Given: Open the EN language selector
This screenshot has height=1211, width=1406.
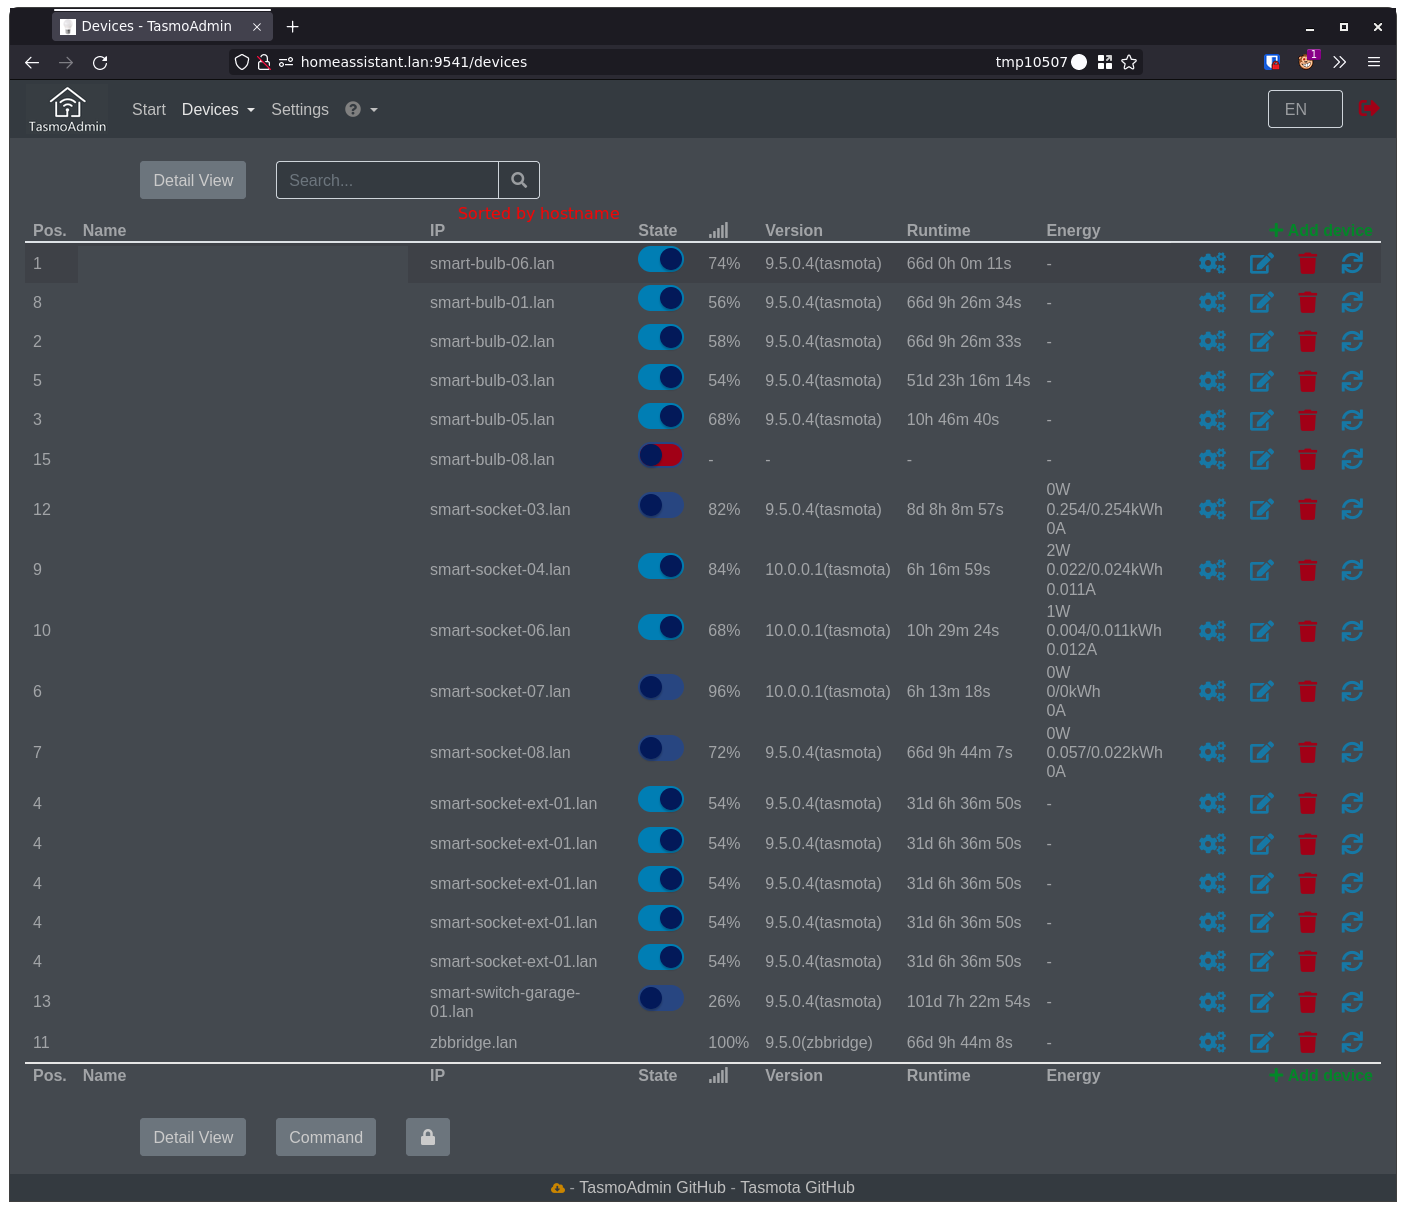Looking at the screenshot, I should tap(1304, 109).
